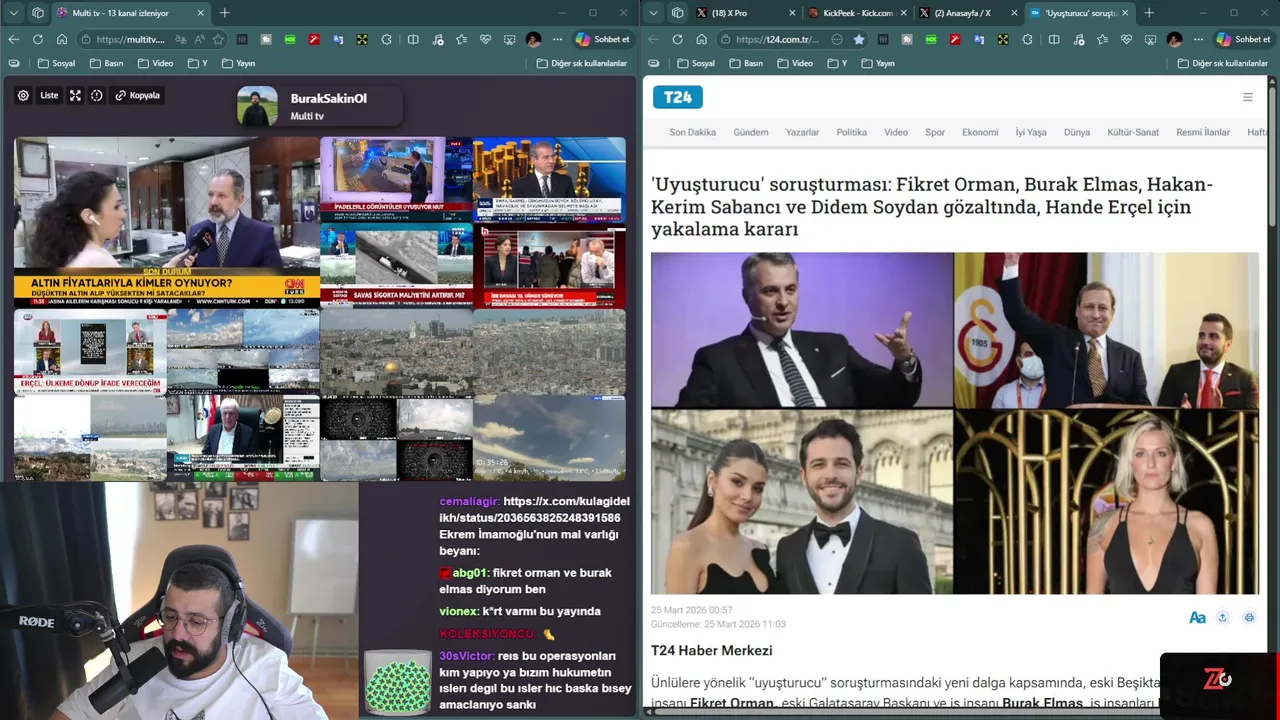Change article font size with Aa icon
Screen dimensions: 1280x720
click(x=1197, y=618)
